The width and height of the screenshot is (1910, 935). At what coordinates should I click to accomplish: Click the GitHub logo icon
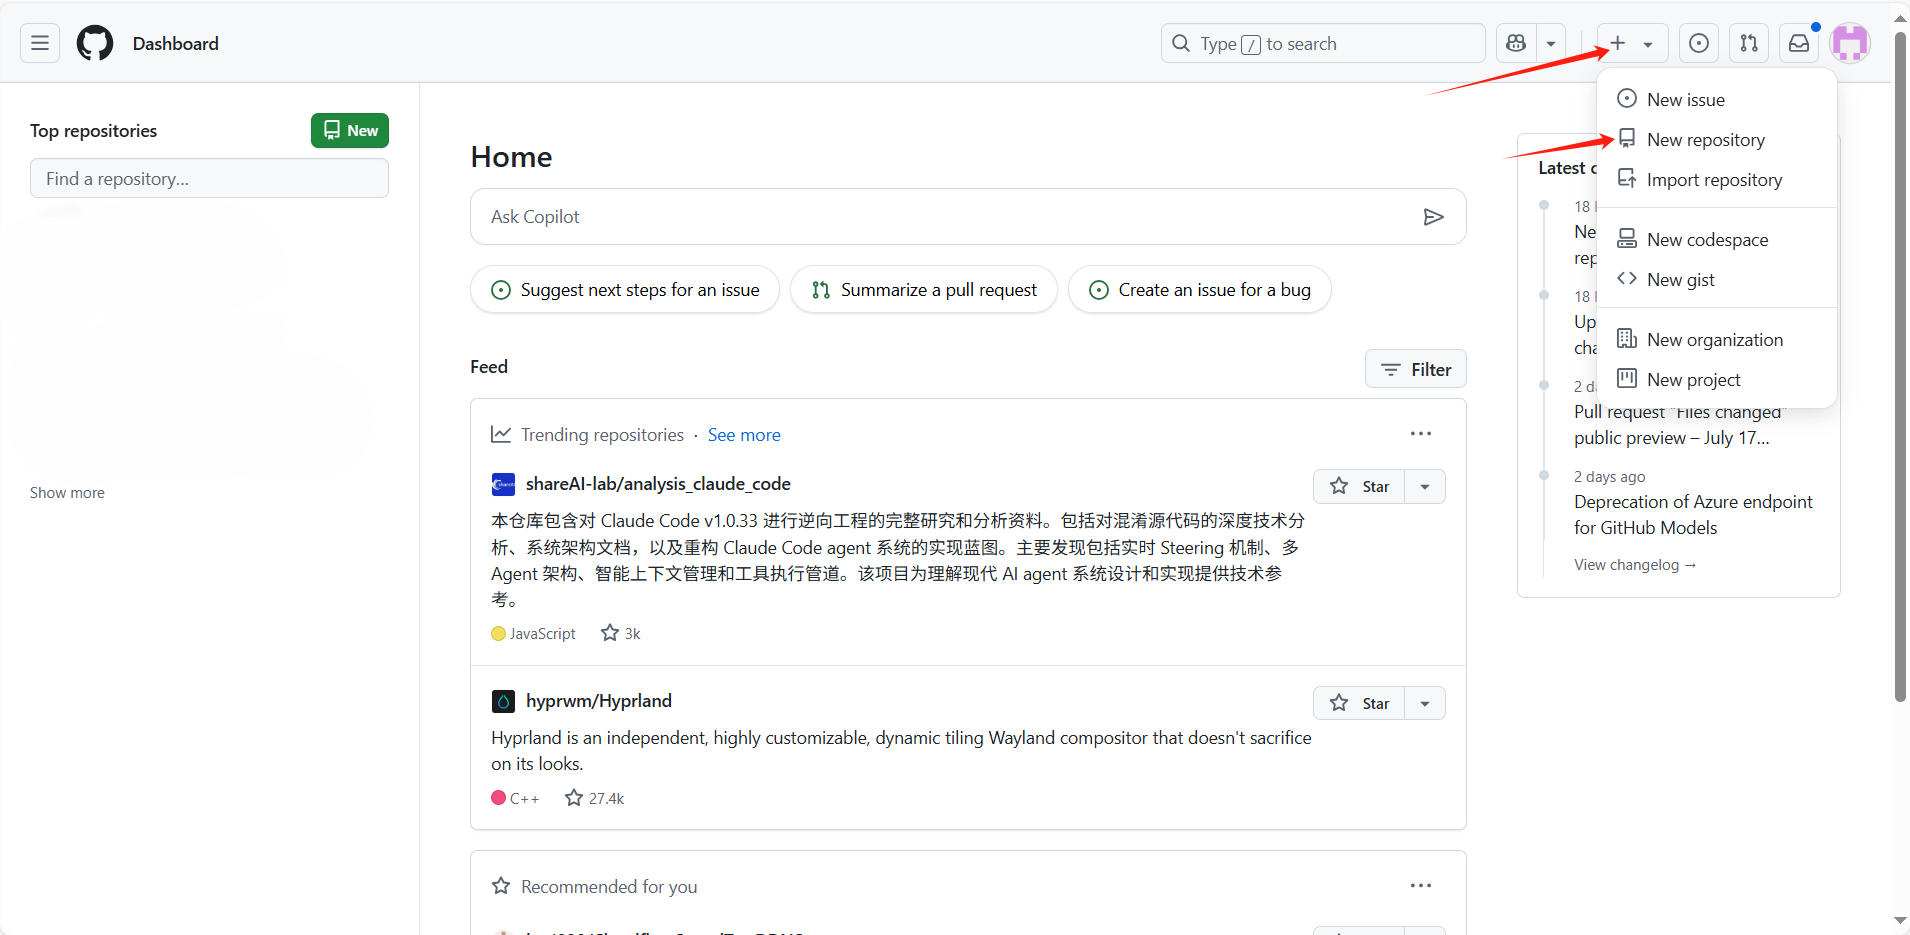tap(95, 43)
